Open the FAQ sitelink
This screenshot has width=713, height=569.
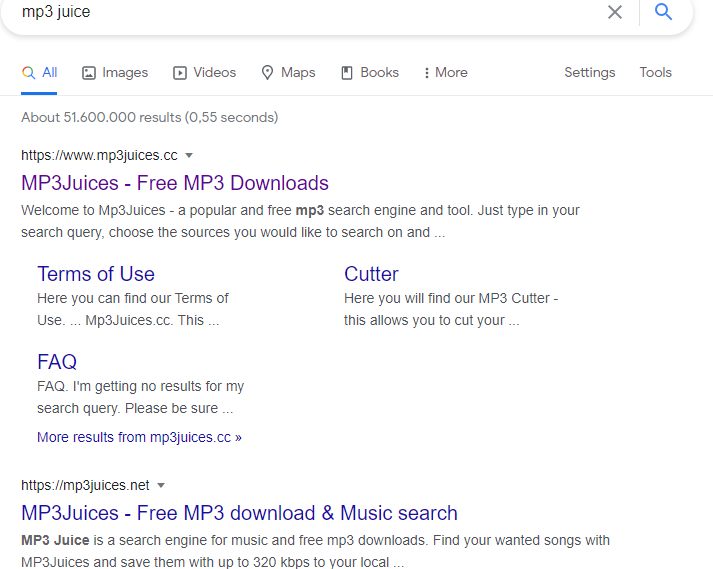click(57, 362)
